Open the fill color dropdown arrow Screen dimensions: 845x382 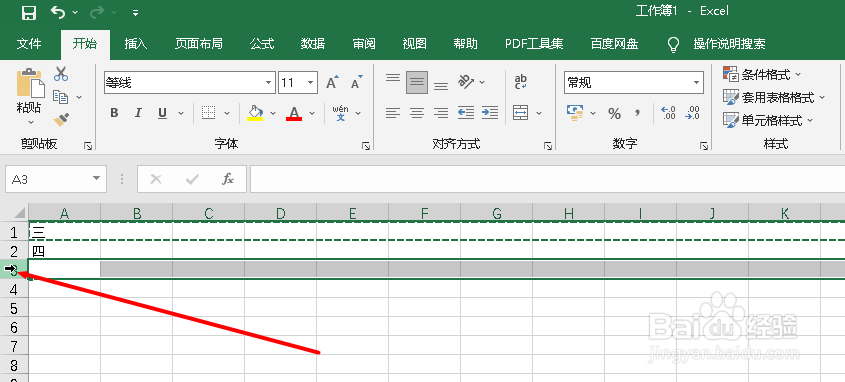(273, 113)
